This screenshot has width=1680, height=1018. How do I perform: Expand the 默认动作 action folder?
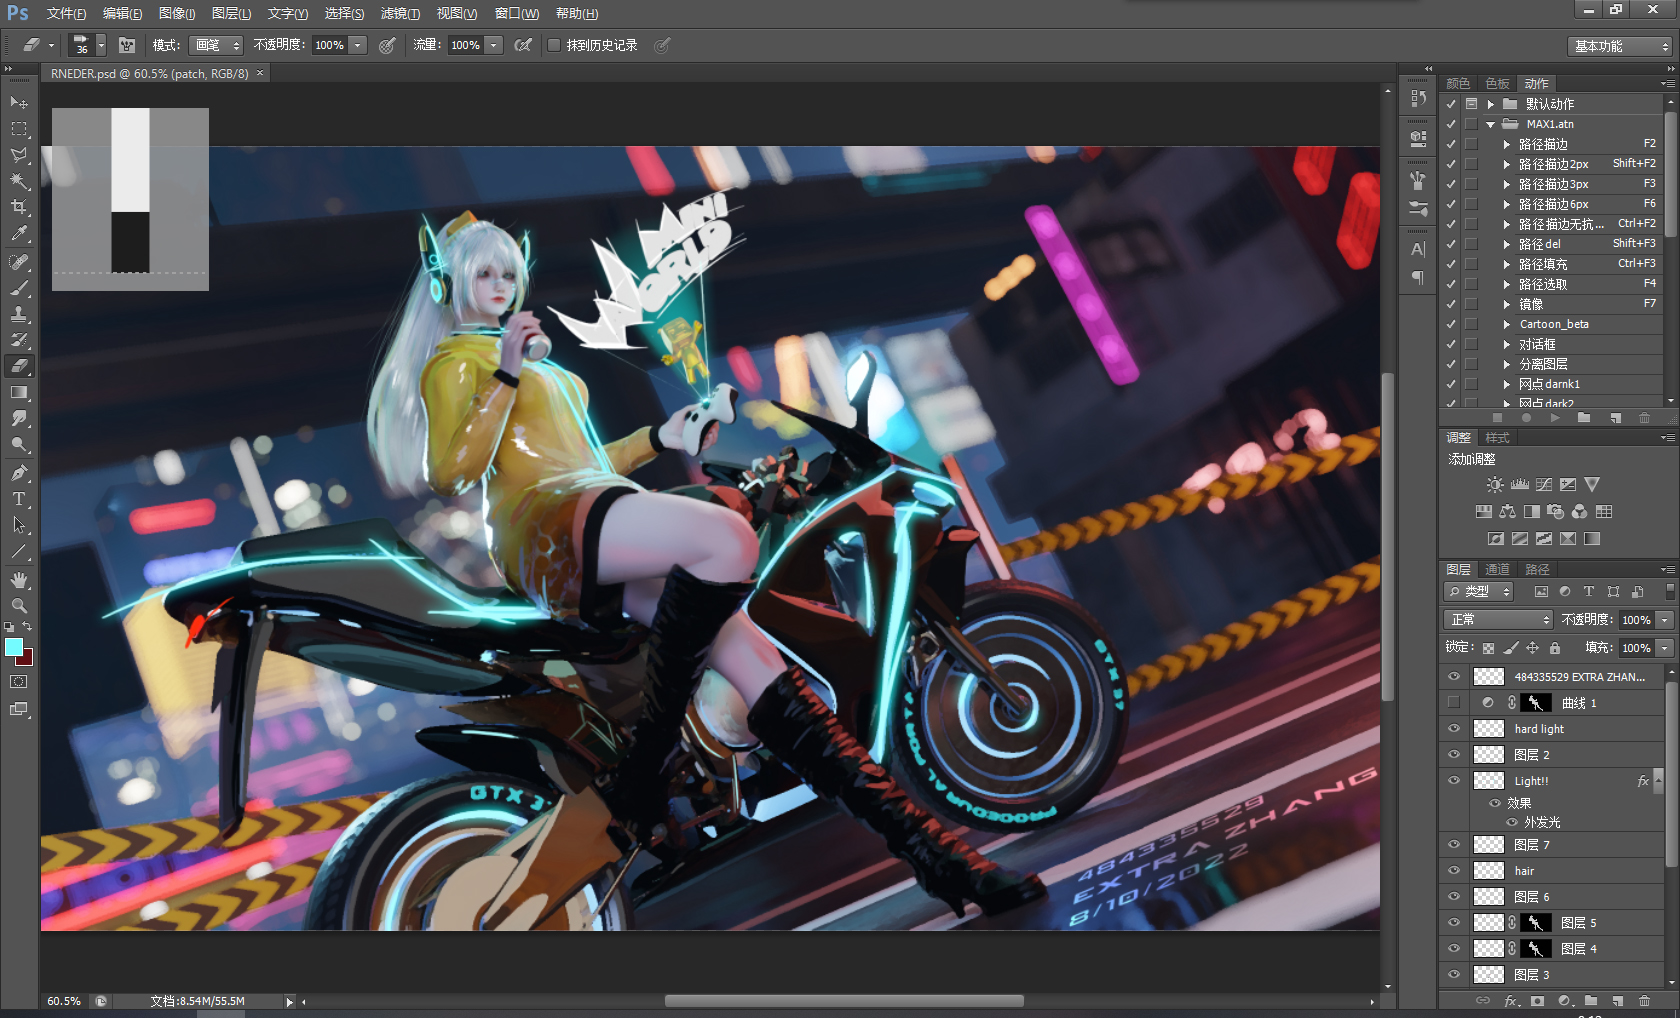[1491, 104]
